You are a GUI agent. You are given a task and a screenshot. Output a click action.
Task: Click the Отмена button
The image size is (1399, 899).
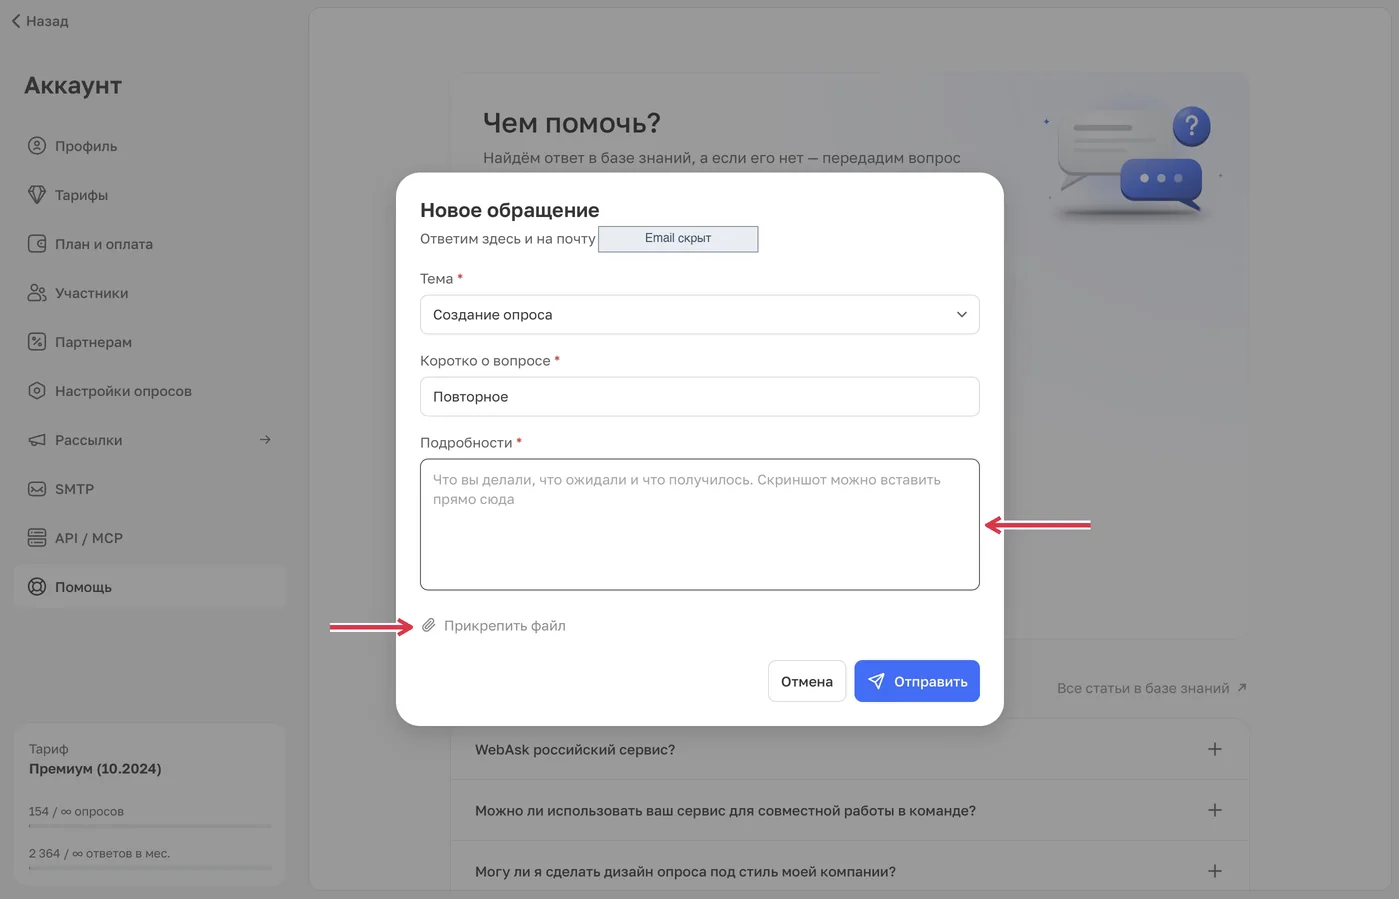point(807,681)
